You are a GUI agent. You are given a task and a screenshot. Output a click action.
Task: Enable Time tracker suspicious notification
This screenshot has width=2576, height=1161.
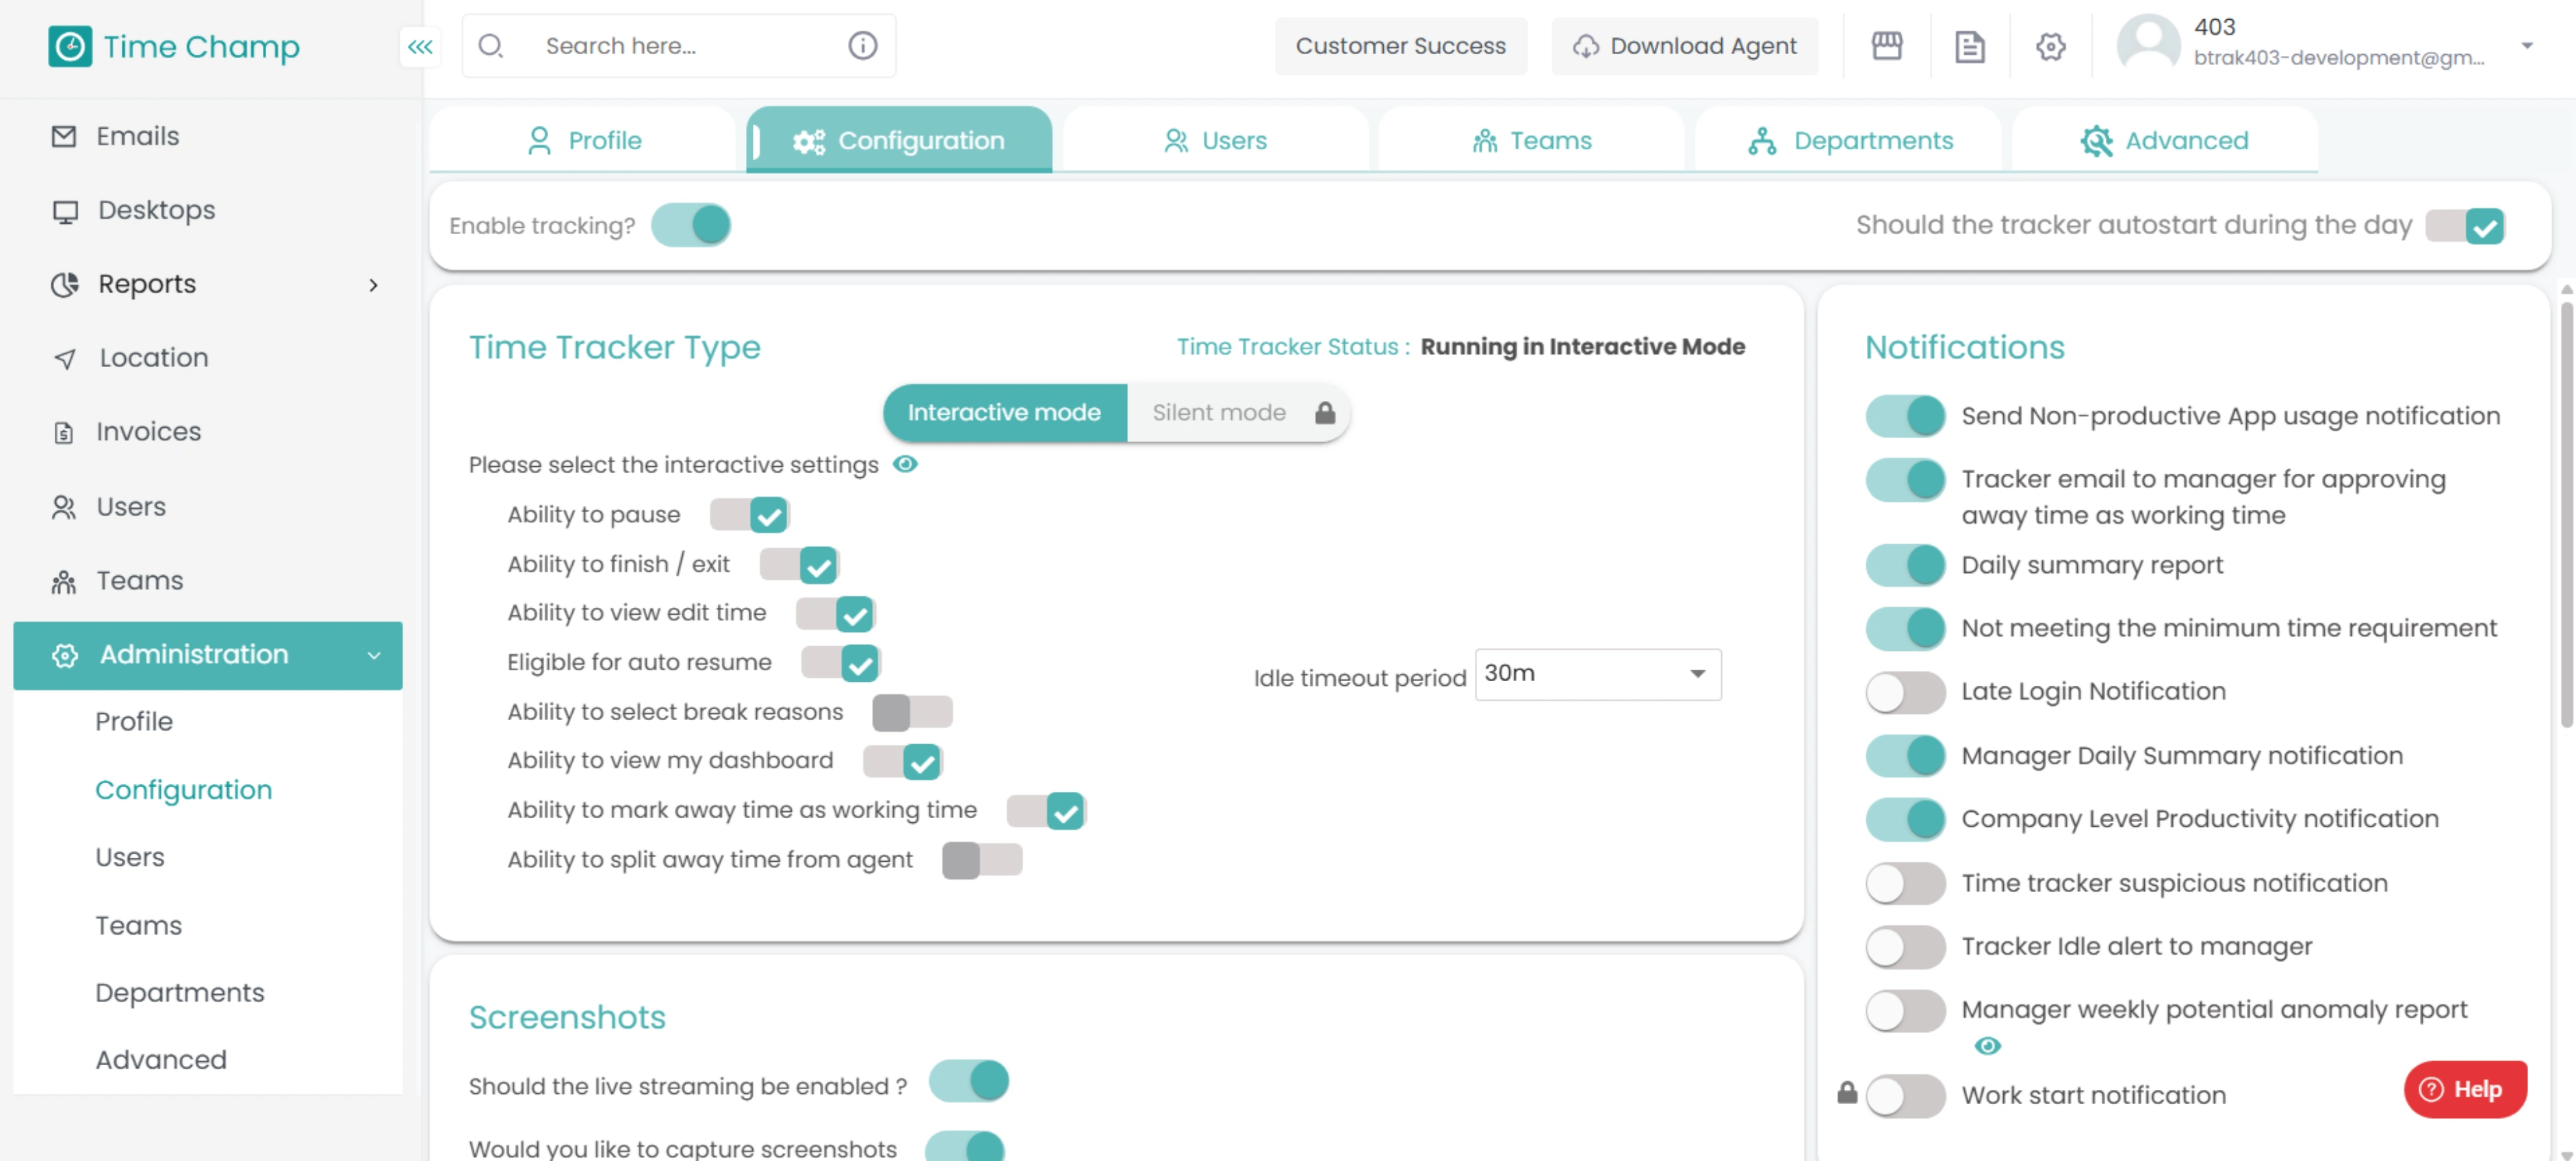(x=1905, y=883)
